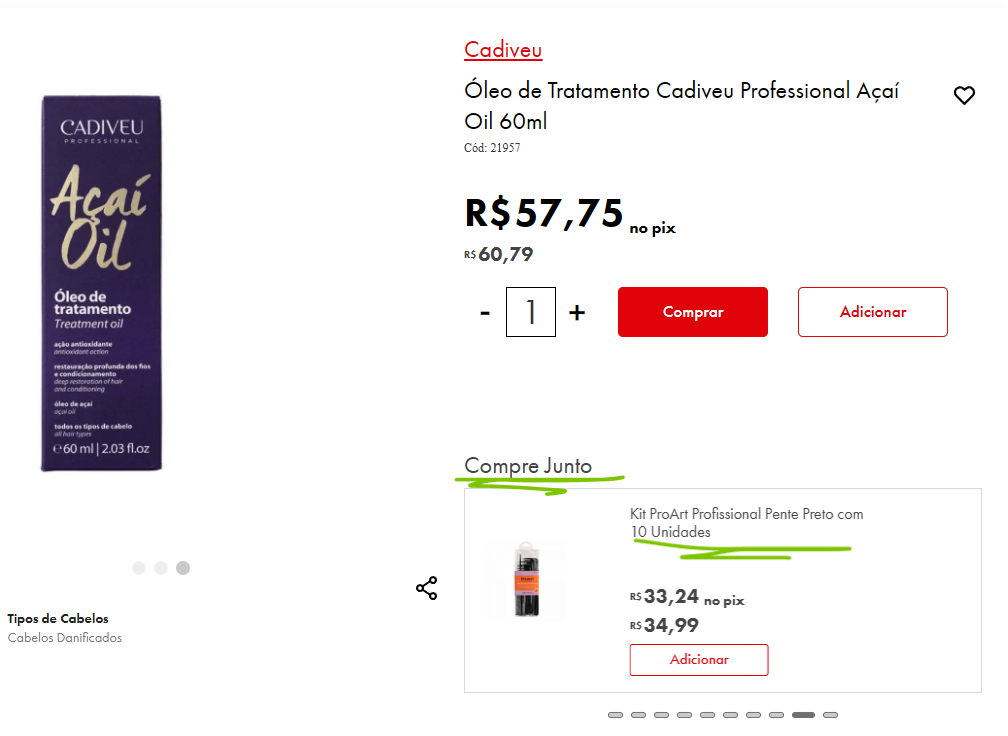
Task: Click the highlighted active Compre Junto dot
Action: [x=803, y=715]
